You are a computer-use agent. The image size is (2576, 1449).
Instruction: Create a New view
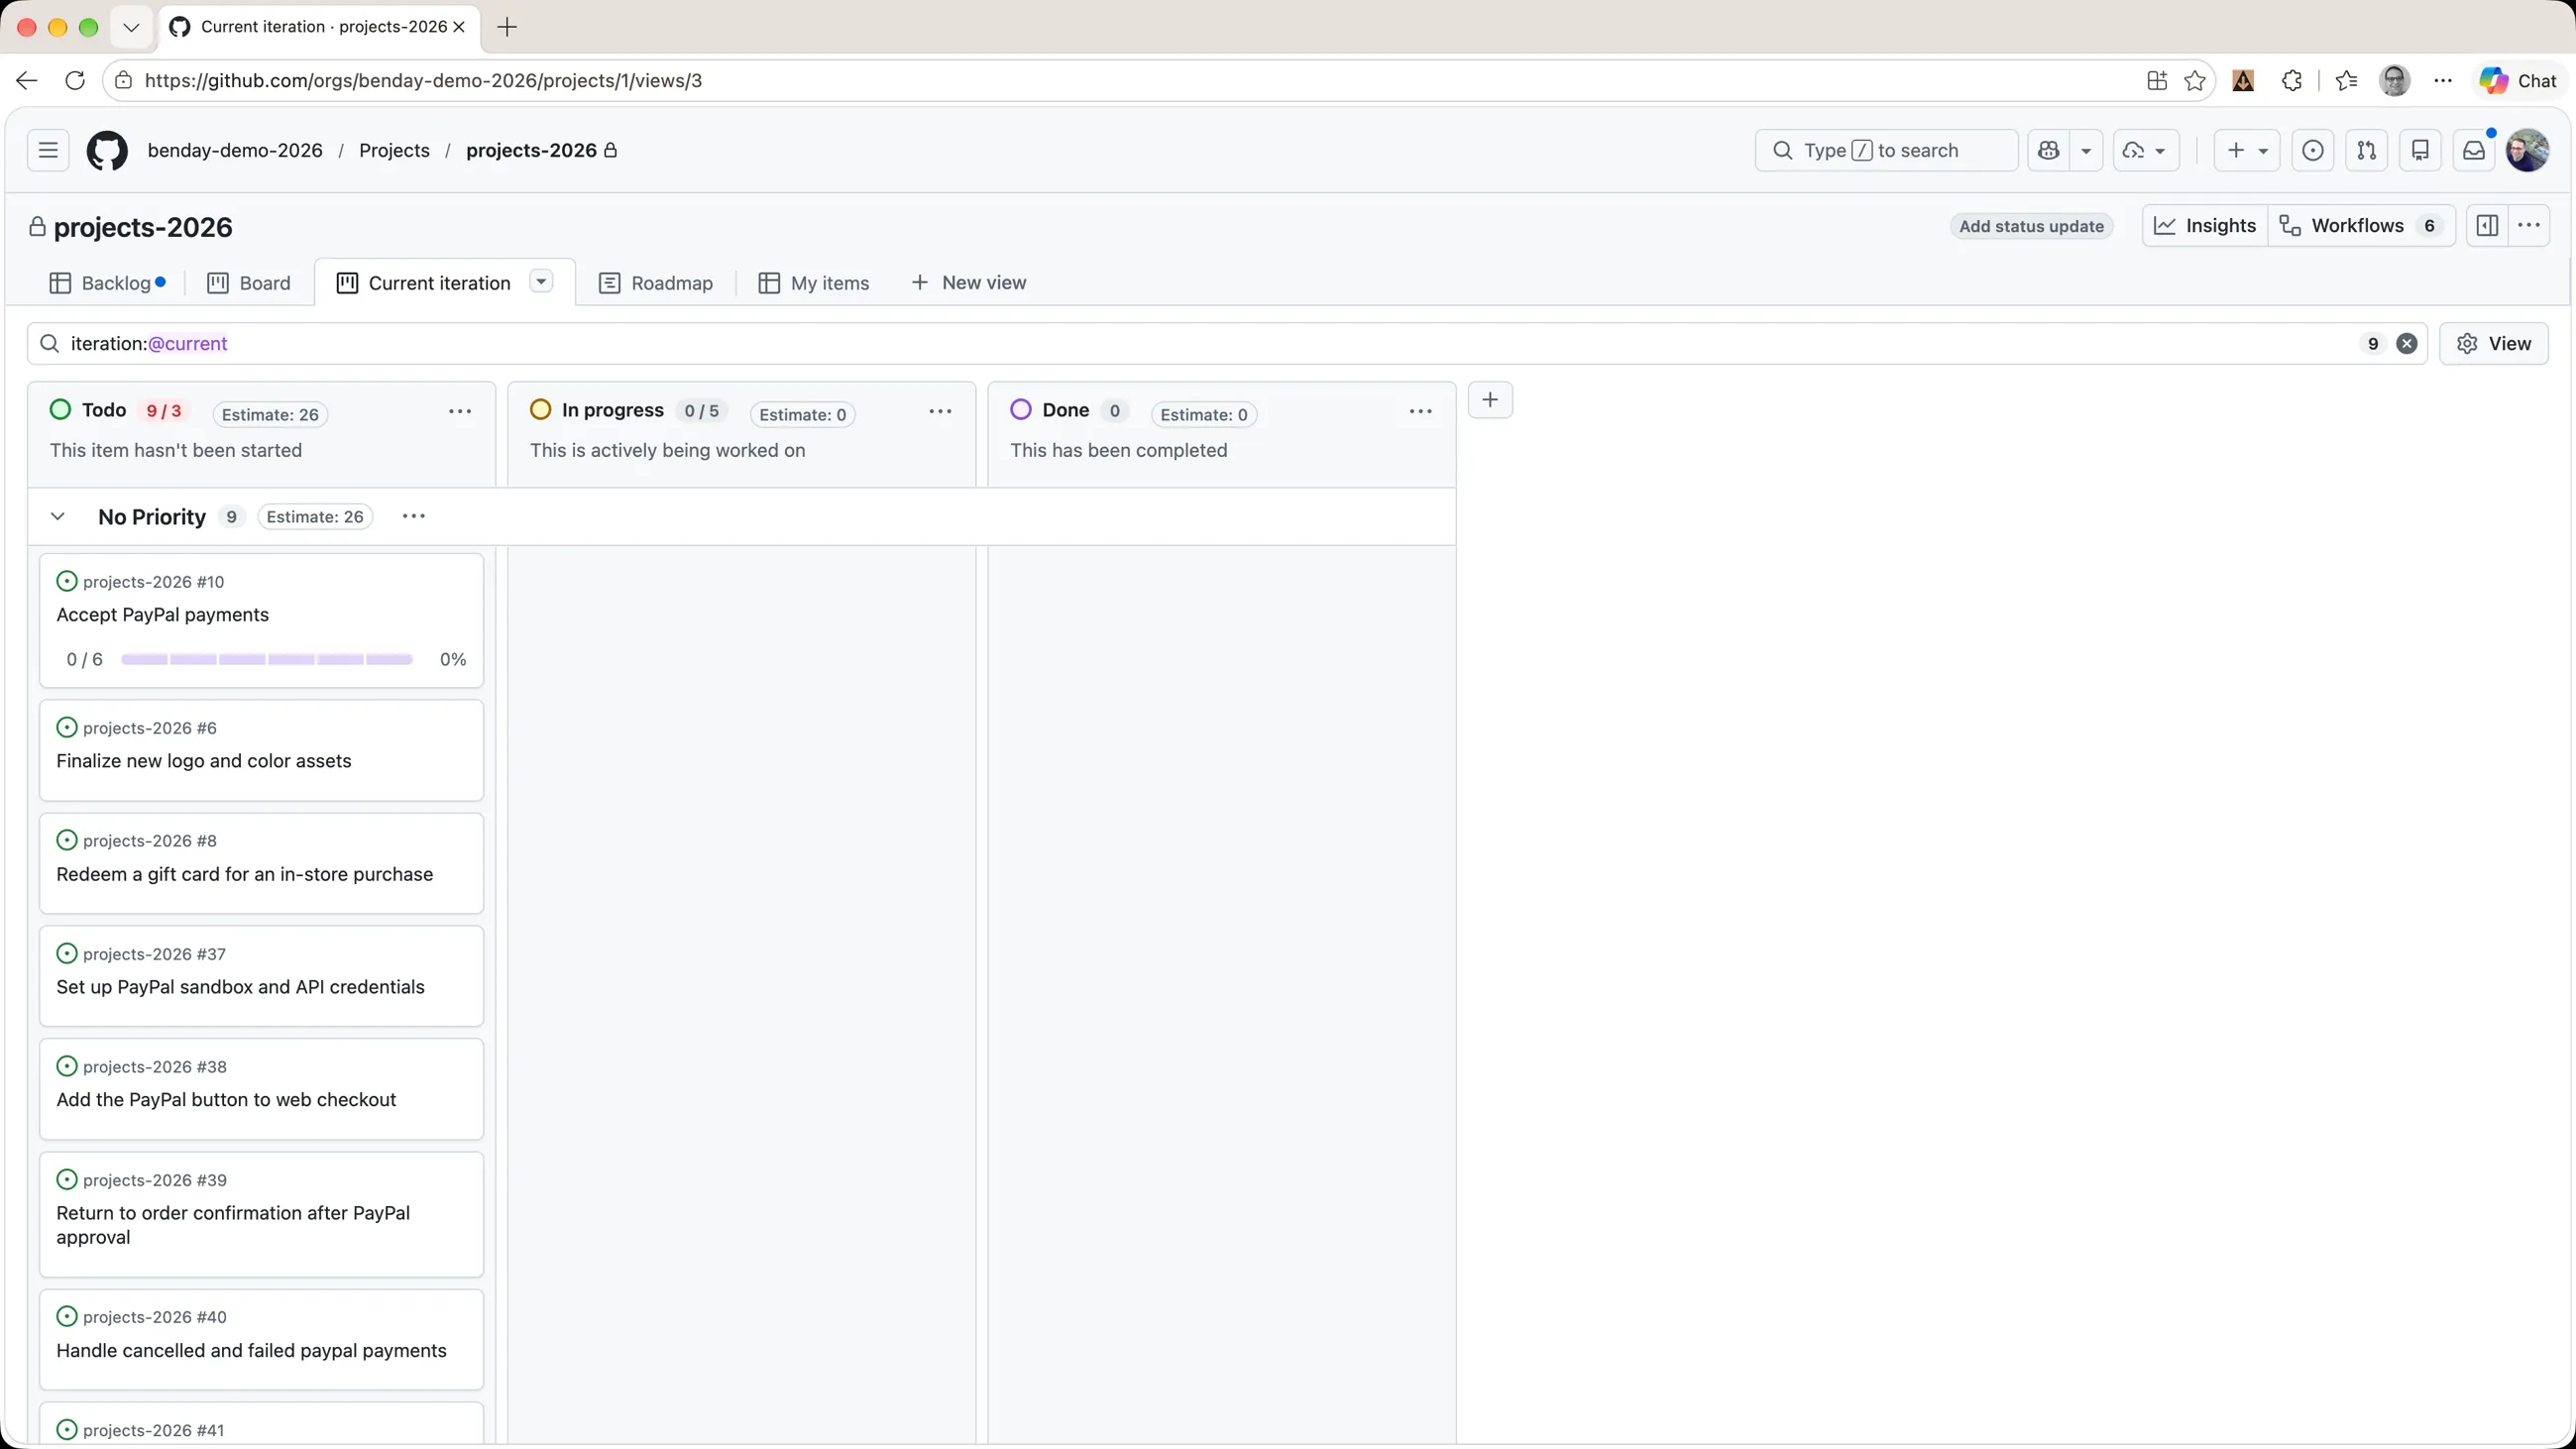(x=969, y=283)
